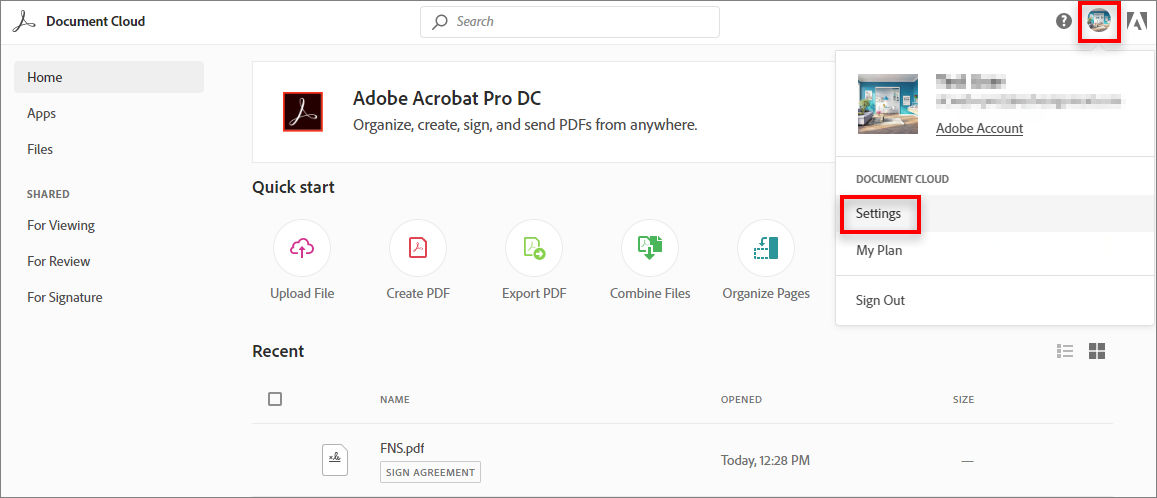Open the help question mark icon
This screenshot has width=1157, height=498.
click(1063, 21)
